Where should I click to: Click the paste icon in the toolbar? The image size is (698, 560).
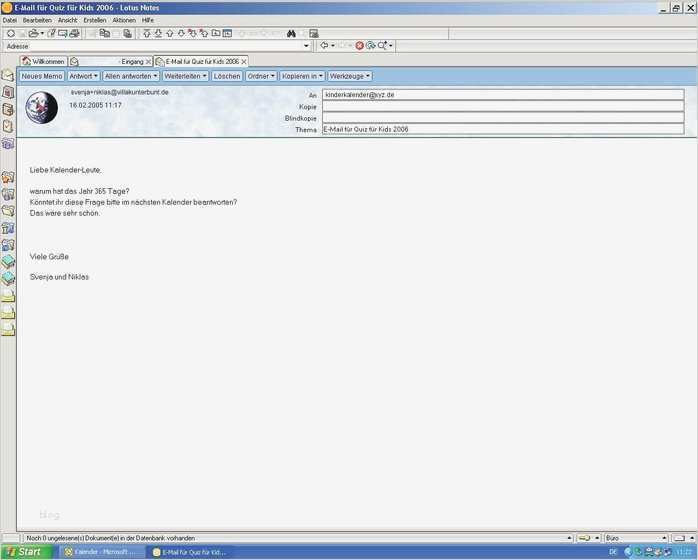click(128, 33)
